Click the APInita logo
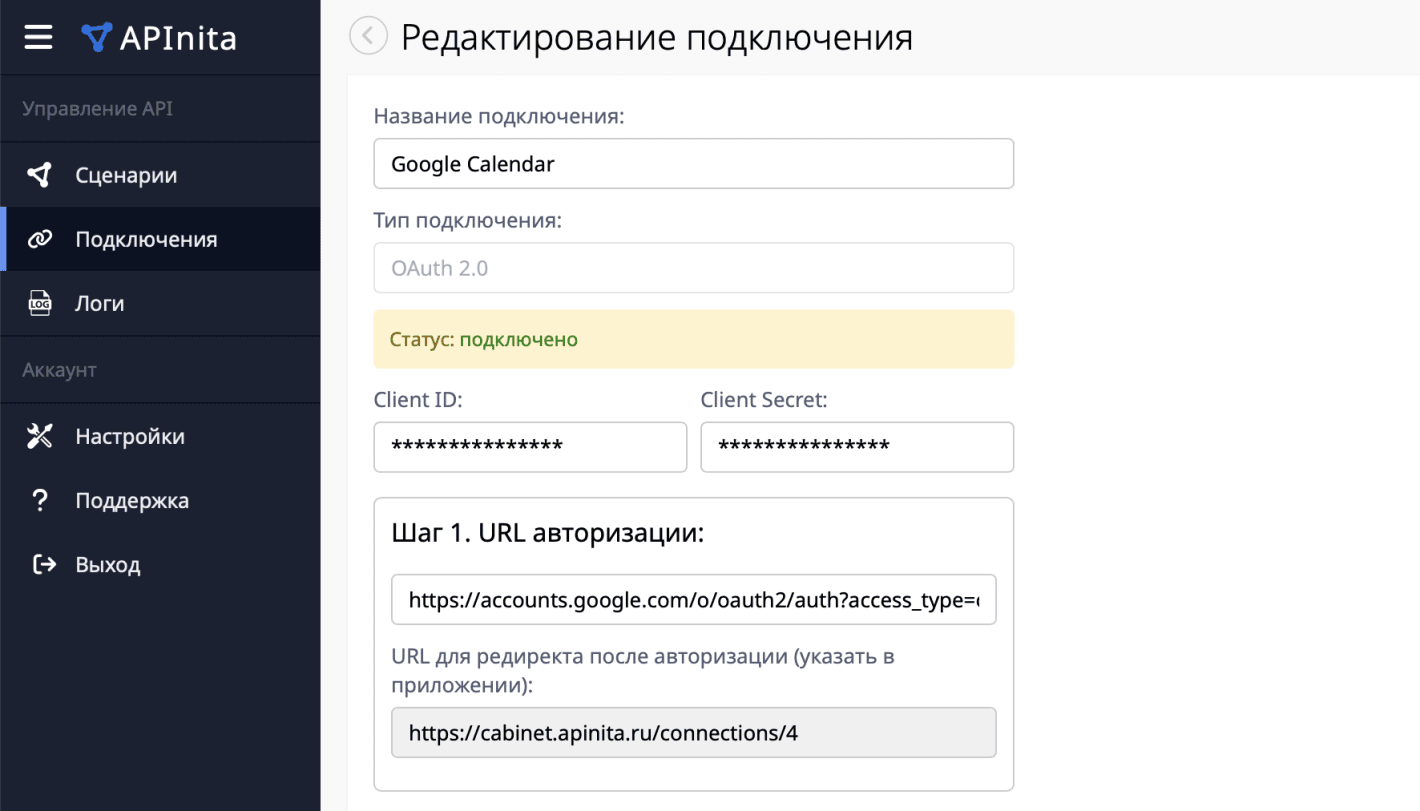The height and width of the screenshot is (811, 1420). 158,36
